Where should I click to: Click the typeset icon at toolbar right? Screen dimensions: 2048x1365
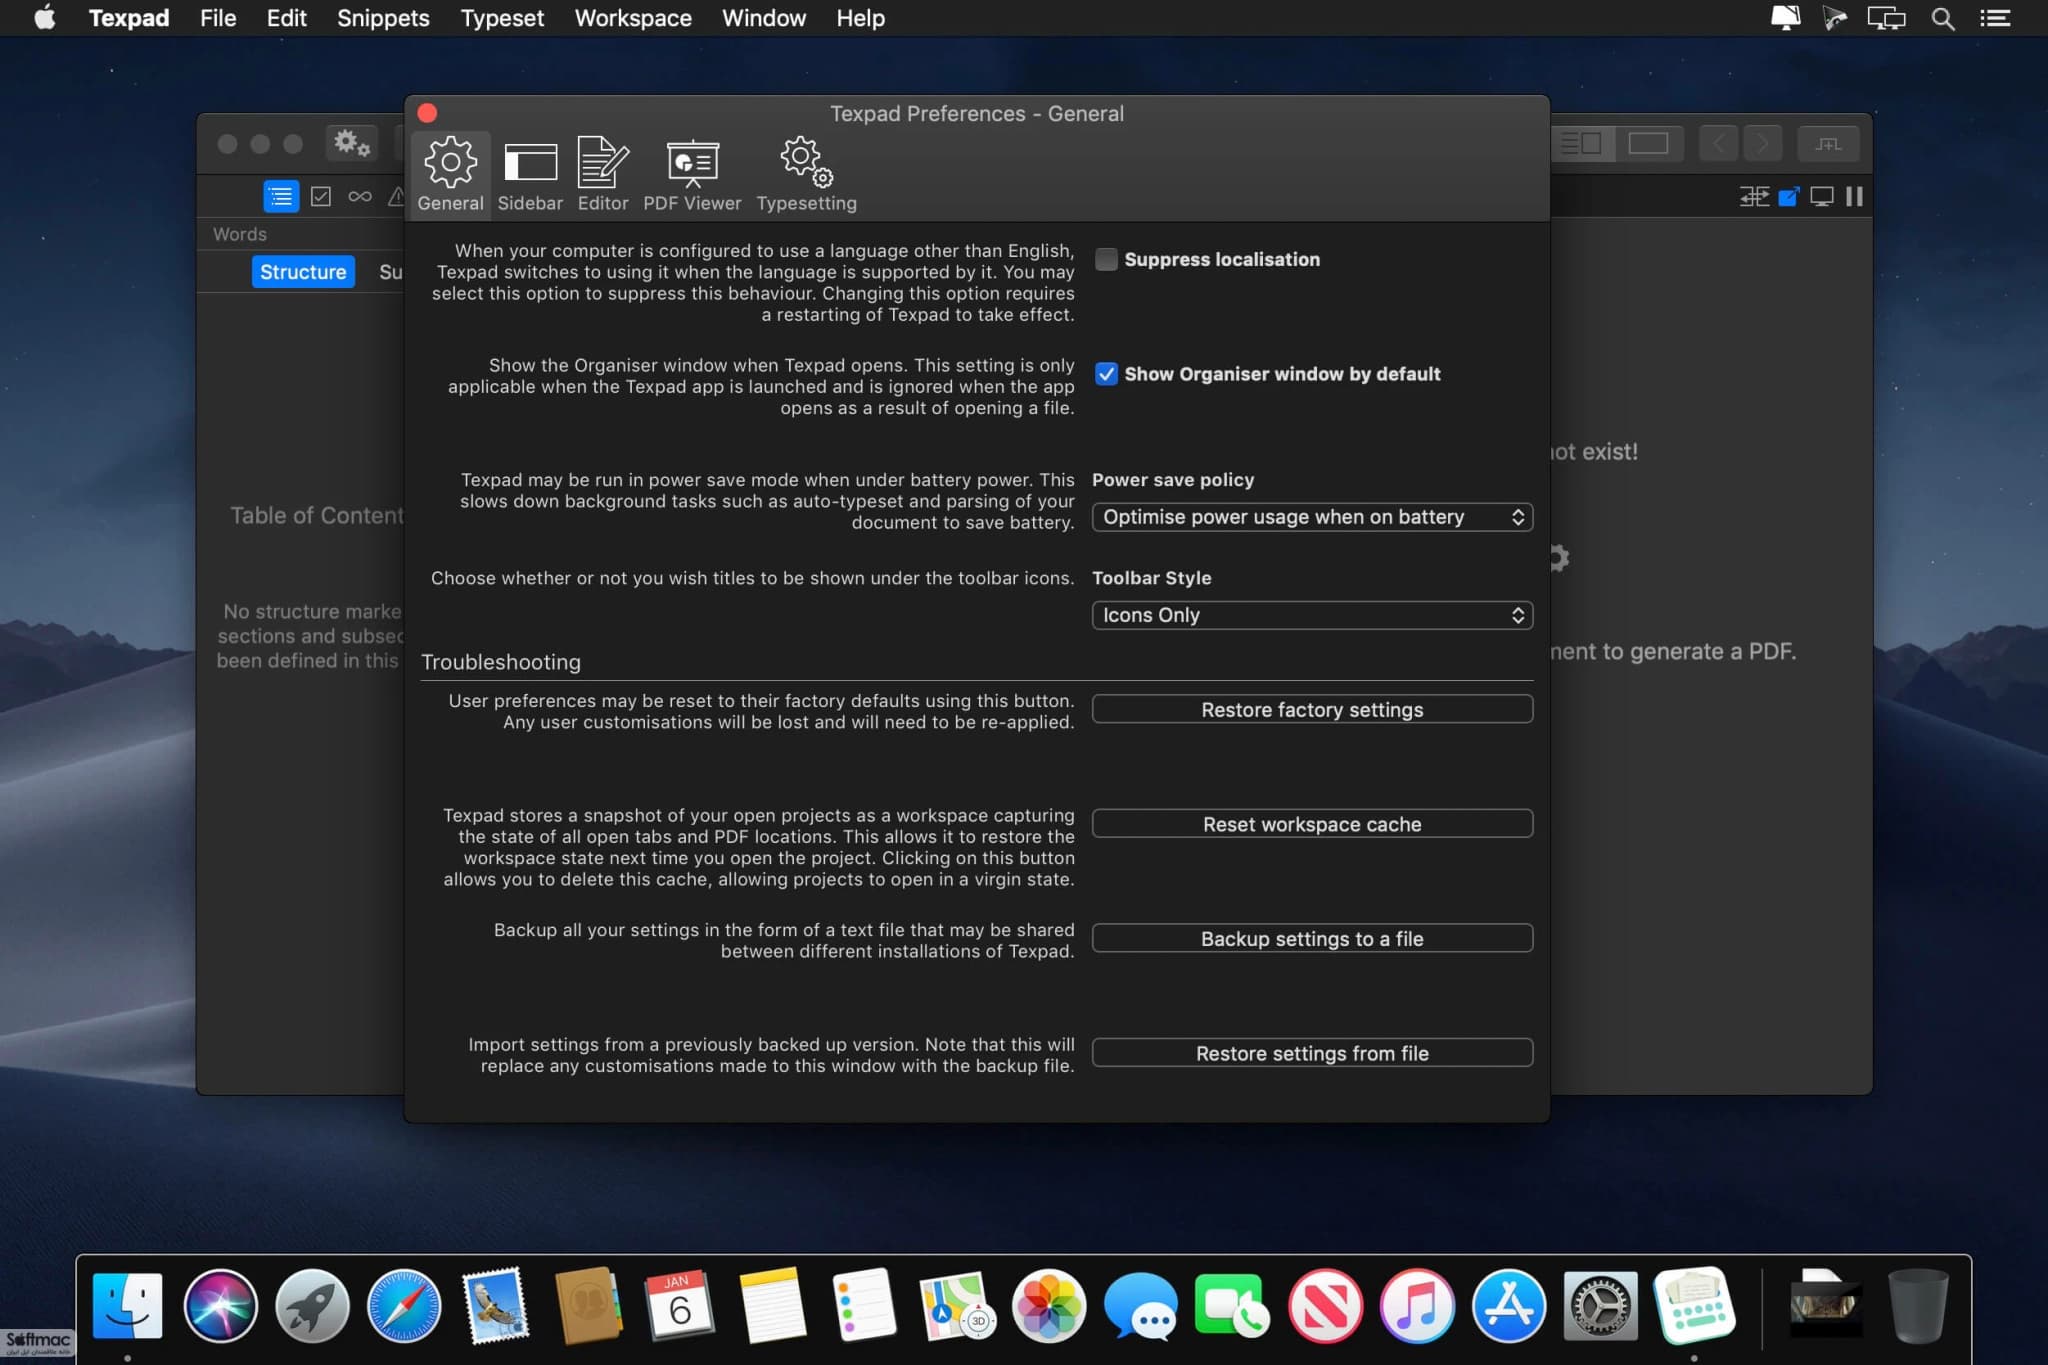pos(1828,144)
